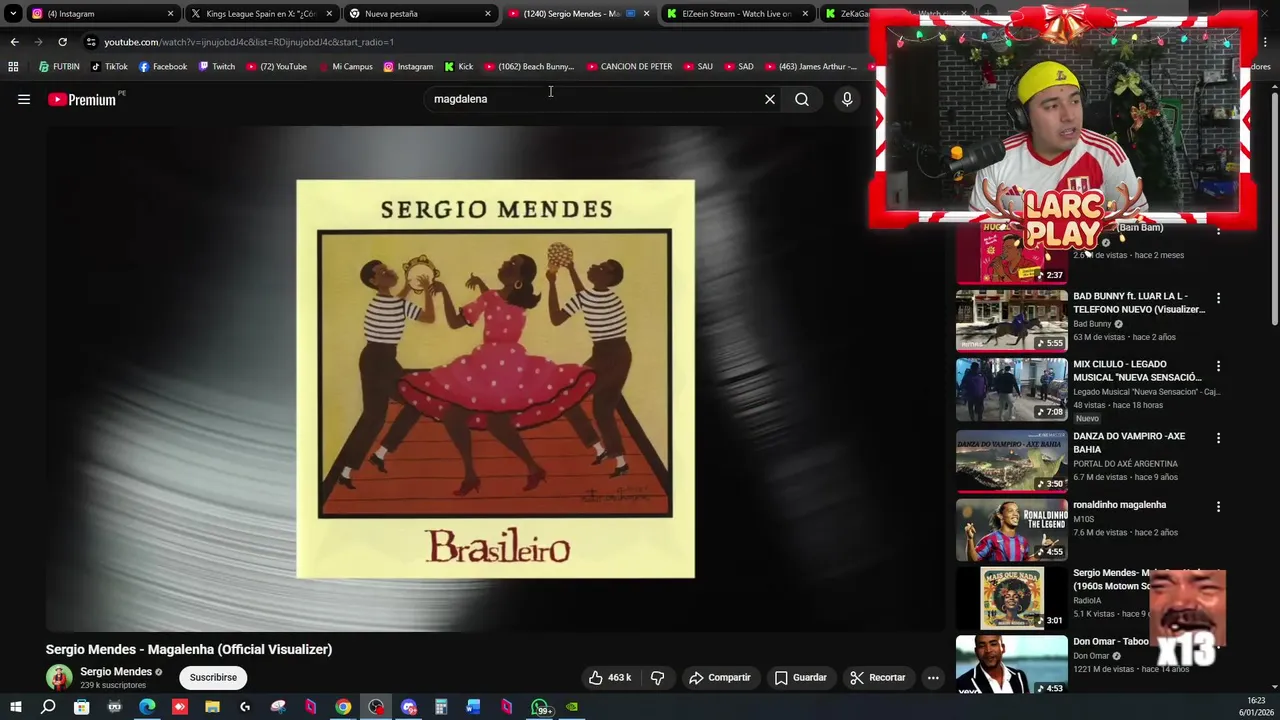Reload the page with refresh icon
Screen dimensions: 1280x720
pos(62,42)
